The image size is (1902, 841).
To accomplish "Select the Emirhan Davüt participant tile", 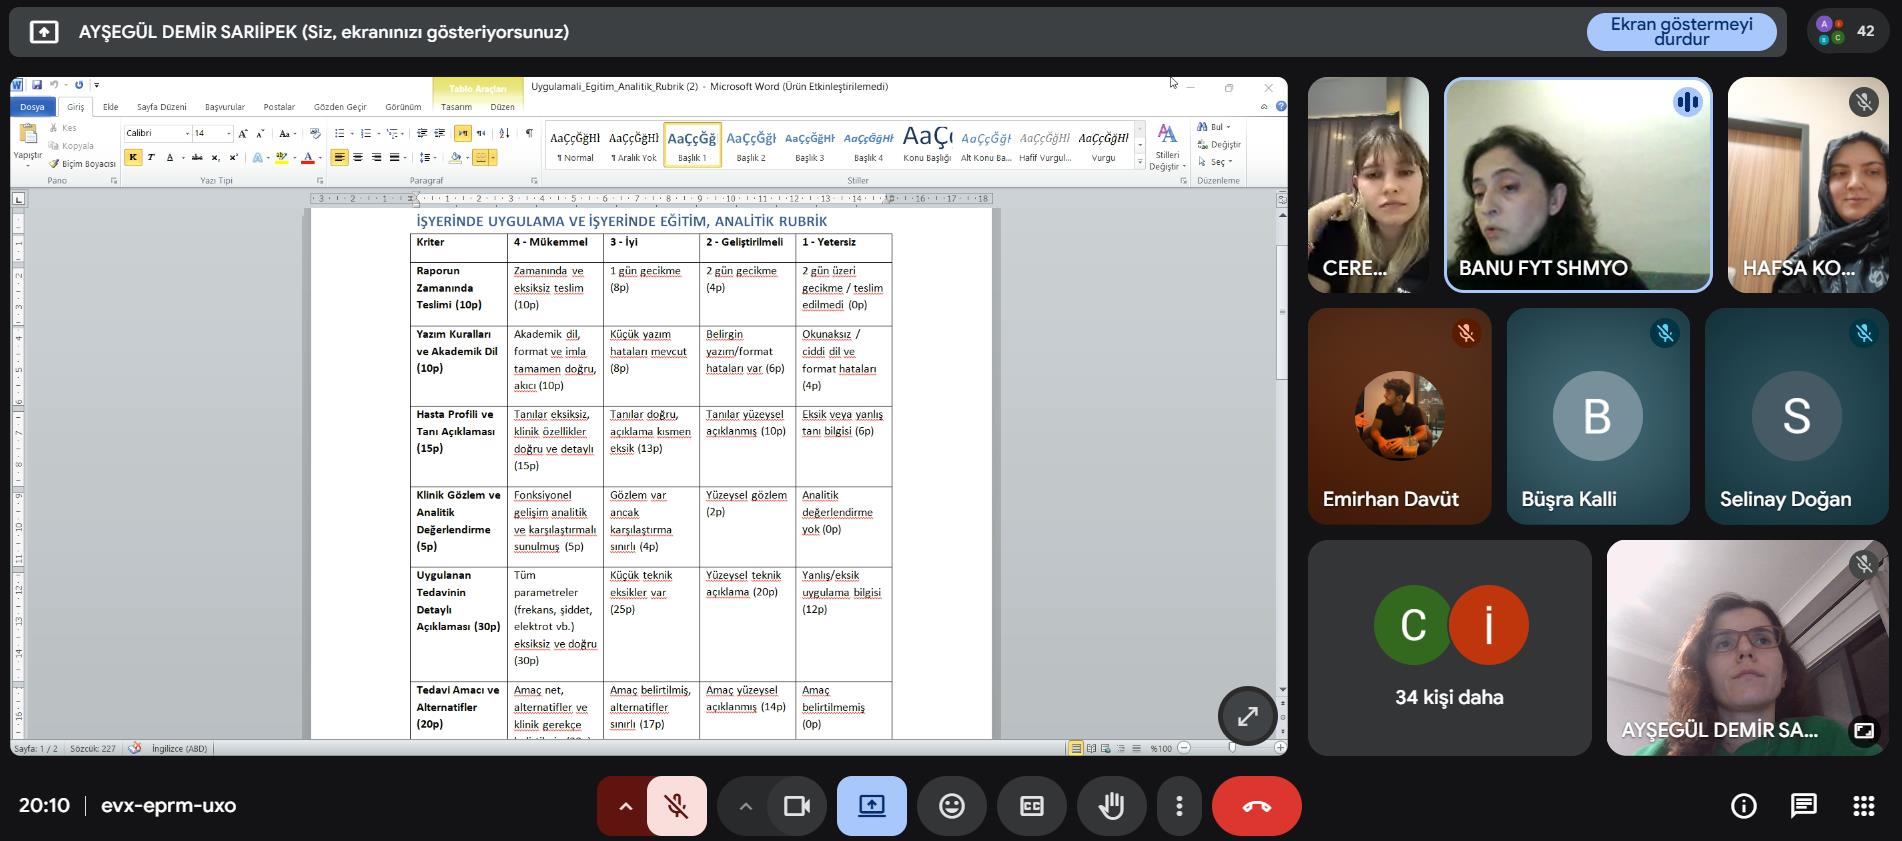I will (x=1399, y=416).
